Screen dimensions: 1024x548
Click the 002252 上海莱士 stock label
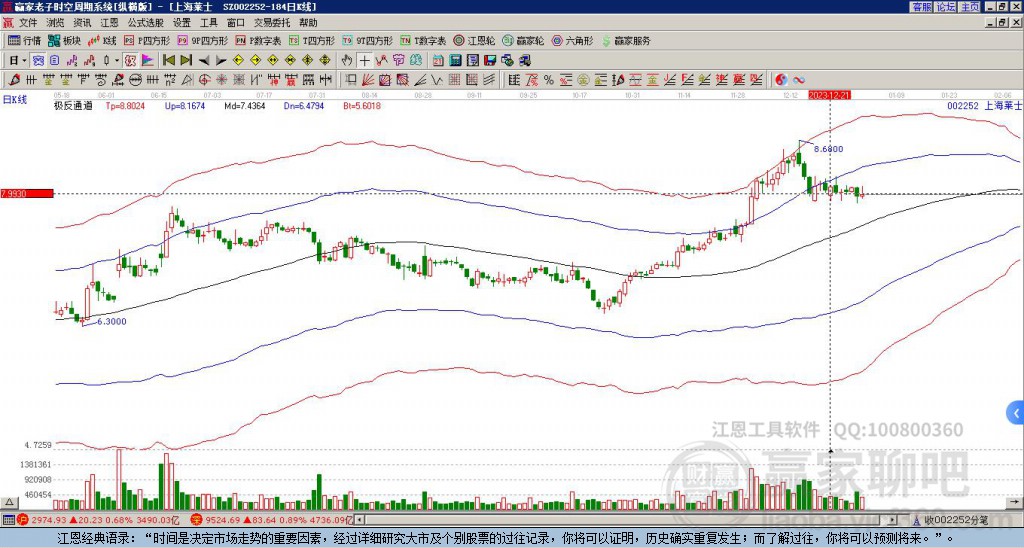(985, 105)
